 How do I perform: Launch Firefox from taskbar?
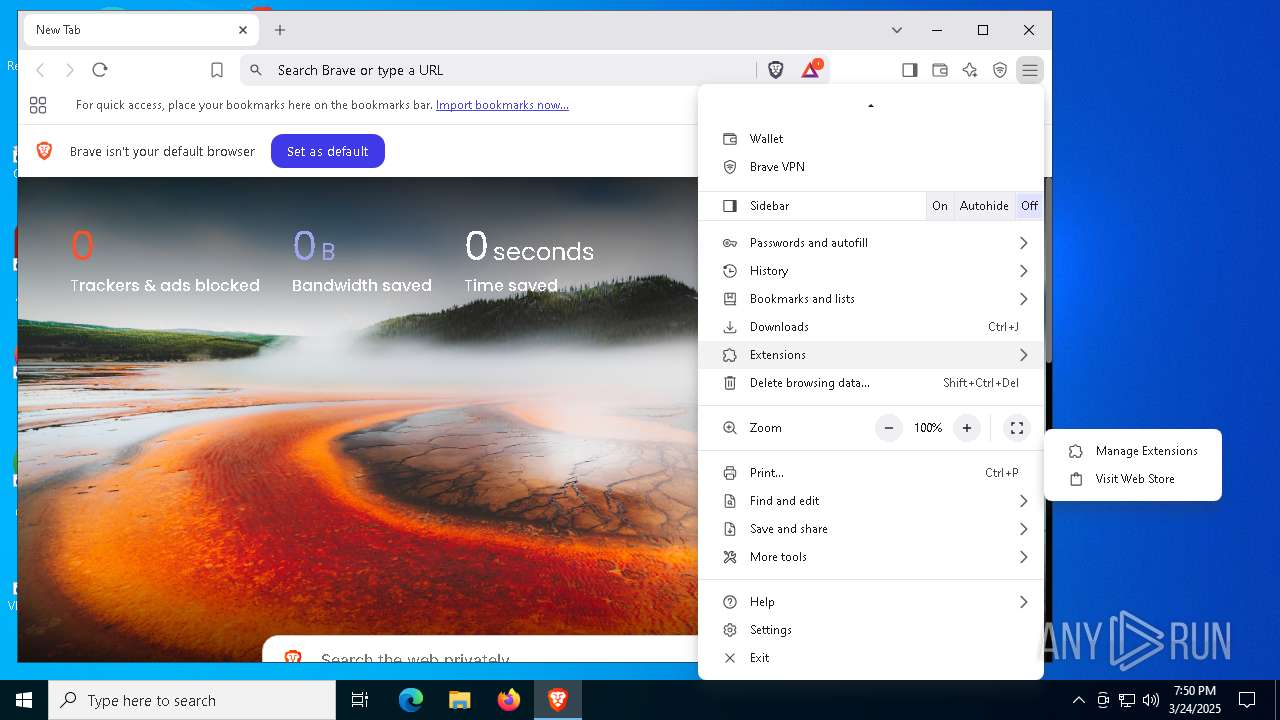[x=508, y=700]
